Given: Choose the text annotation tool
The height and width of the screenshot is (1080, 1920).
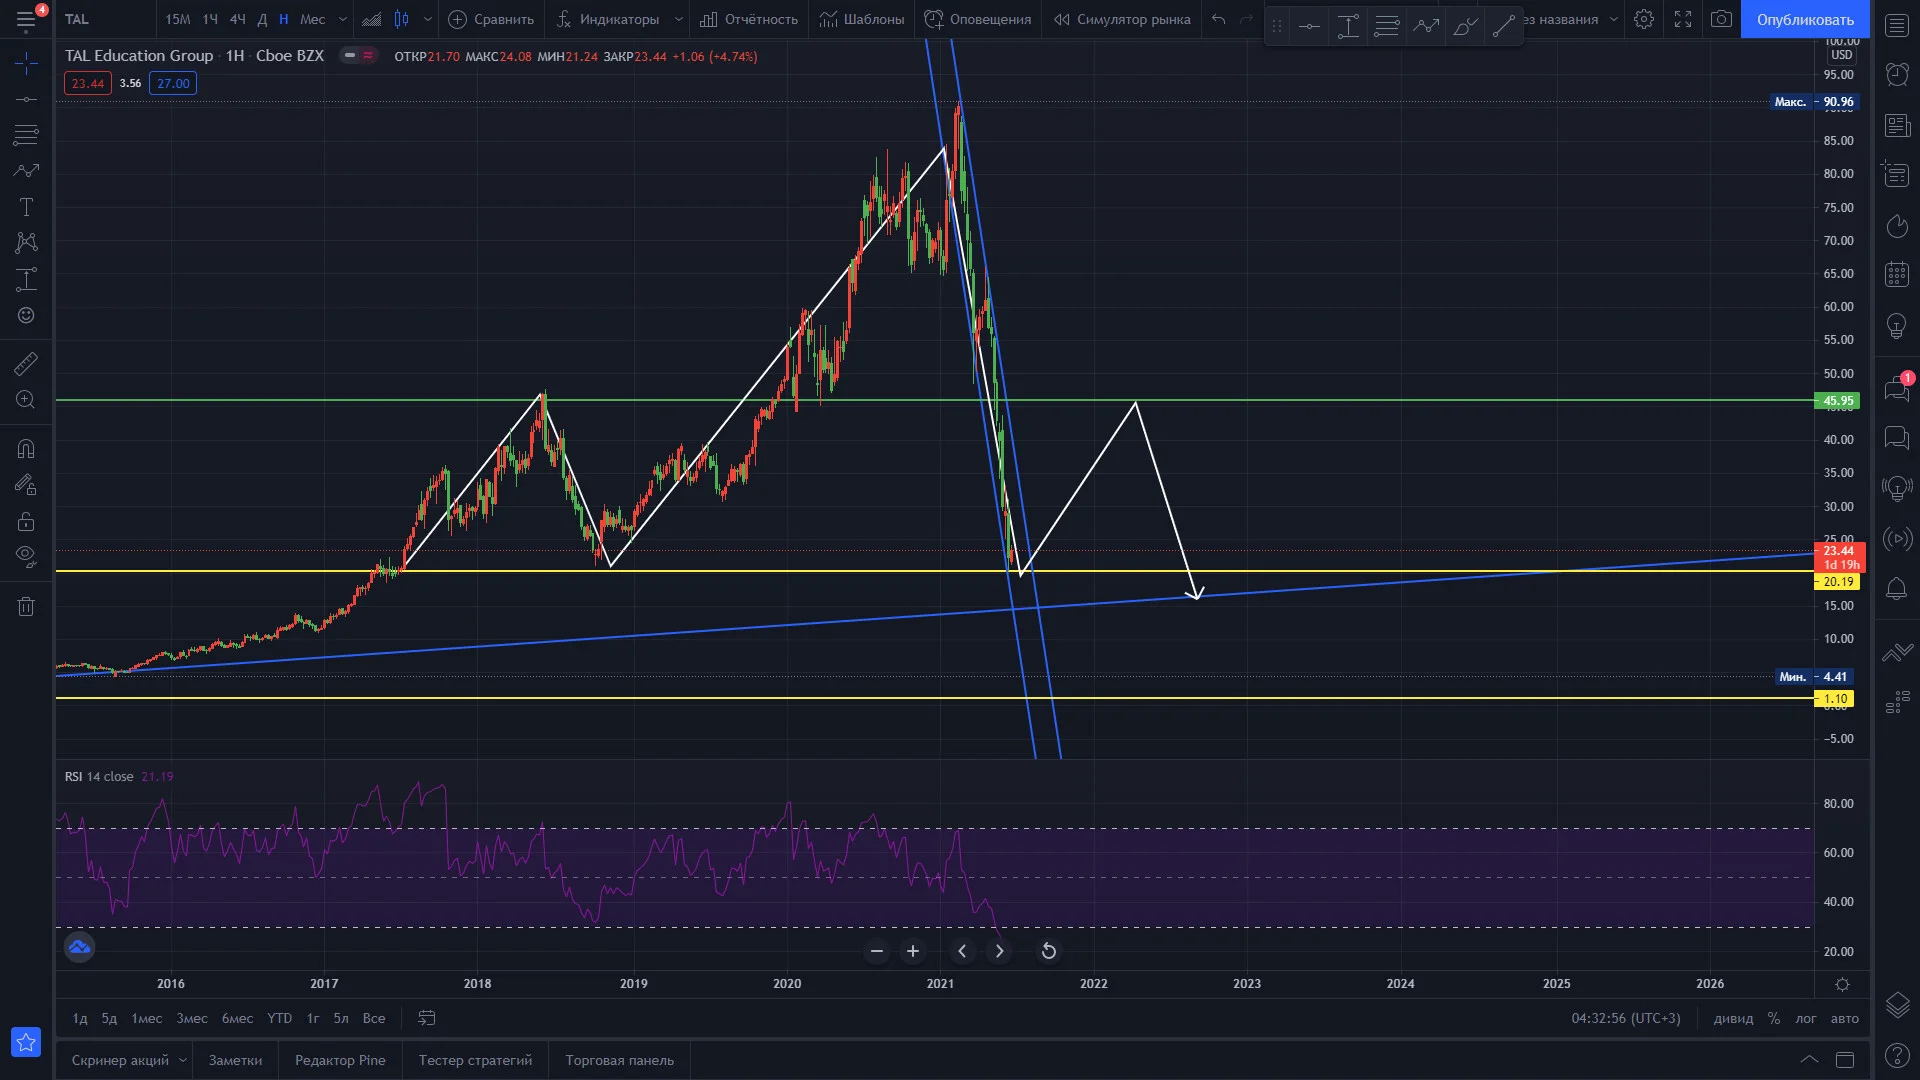Looking at the screenshot, I should [26, 207].
